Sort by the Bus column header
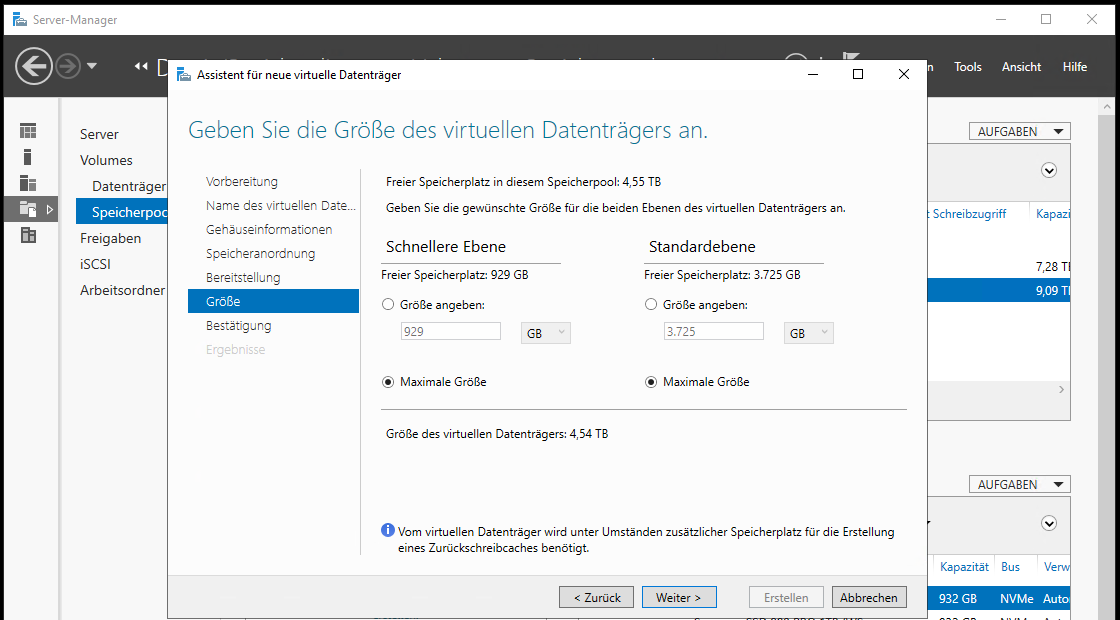 pos(1010,566)
